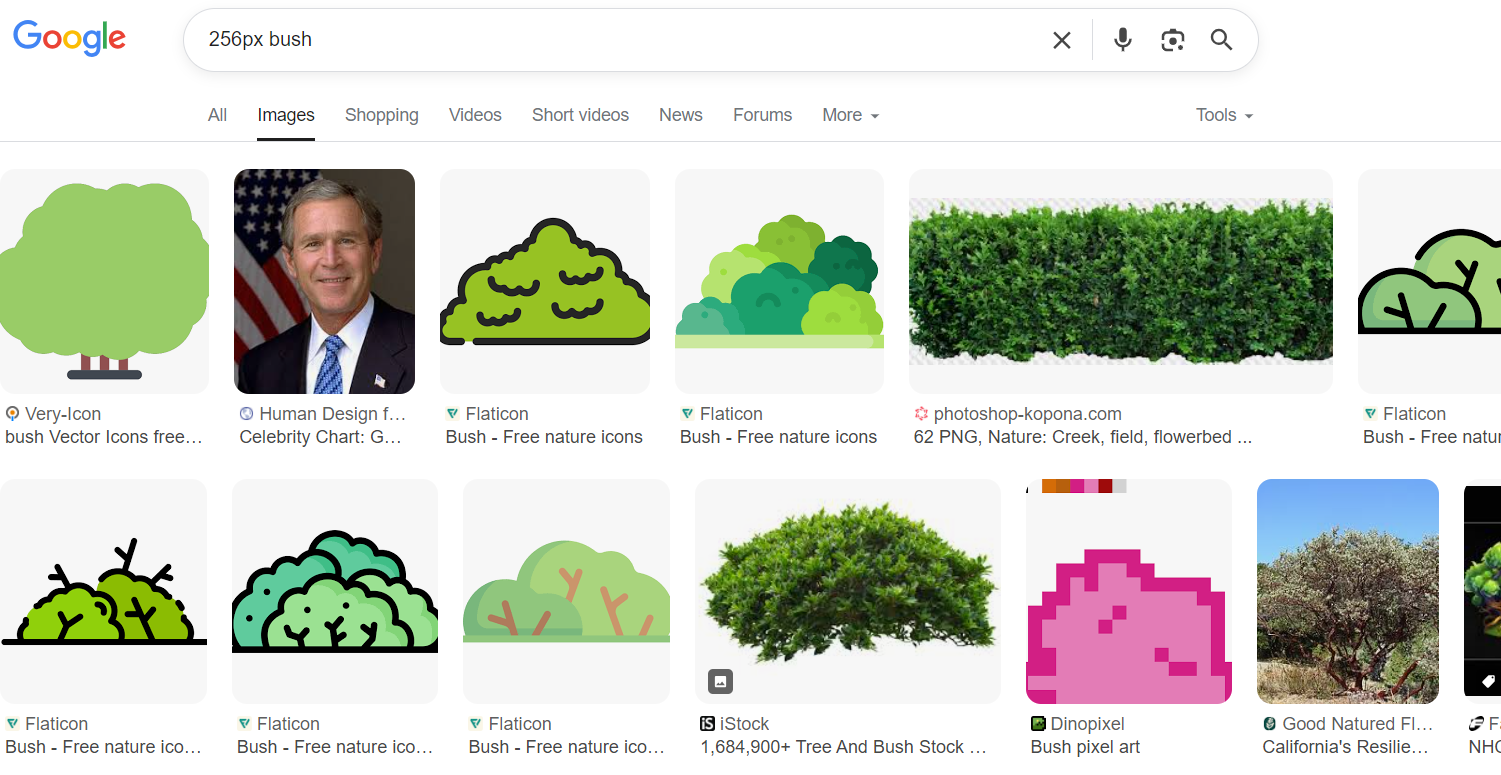Open the 'bush Vector Icons free' link
This screenshot has height=775, width=1501.
coord(104,437)
